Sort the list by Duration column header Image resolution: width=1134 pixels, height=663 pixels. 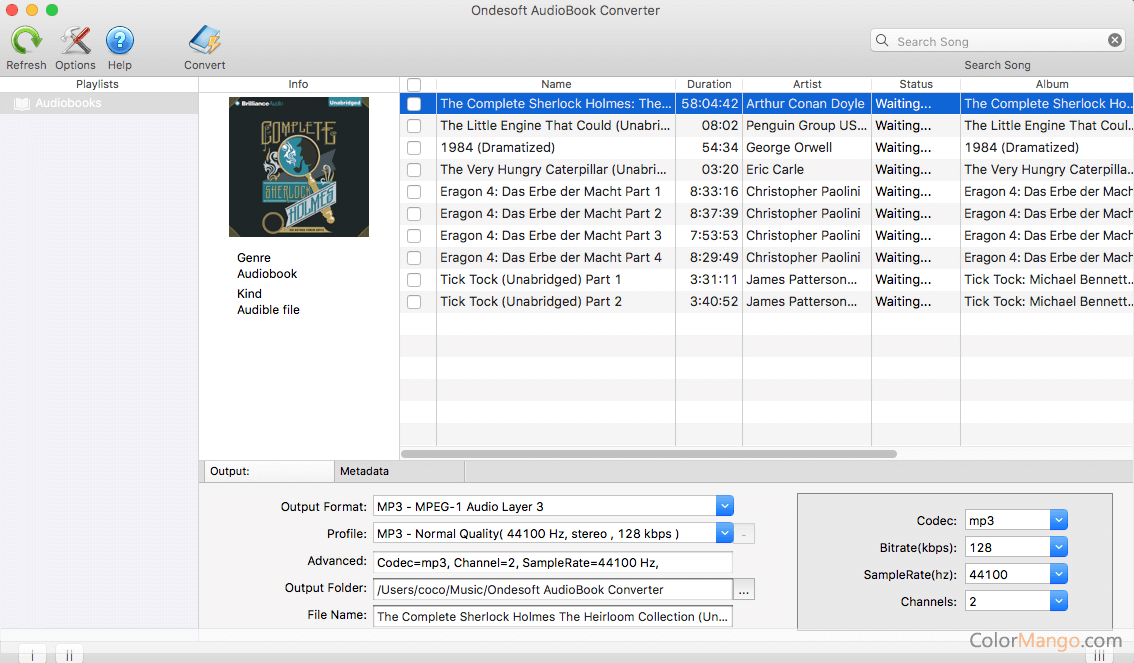coord(709,85)
